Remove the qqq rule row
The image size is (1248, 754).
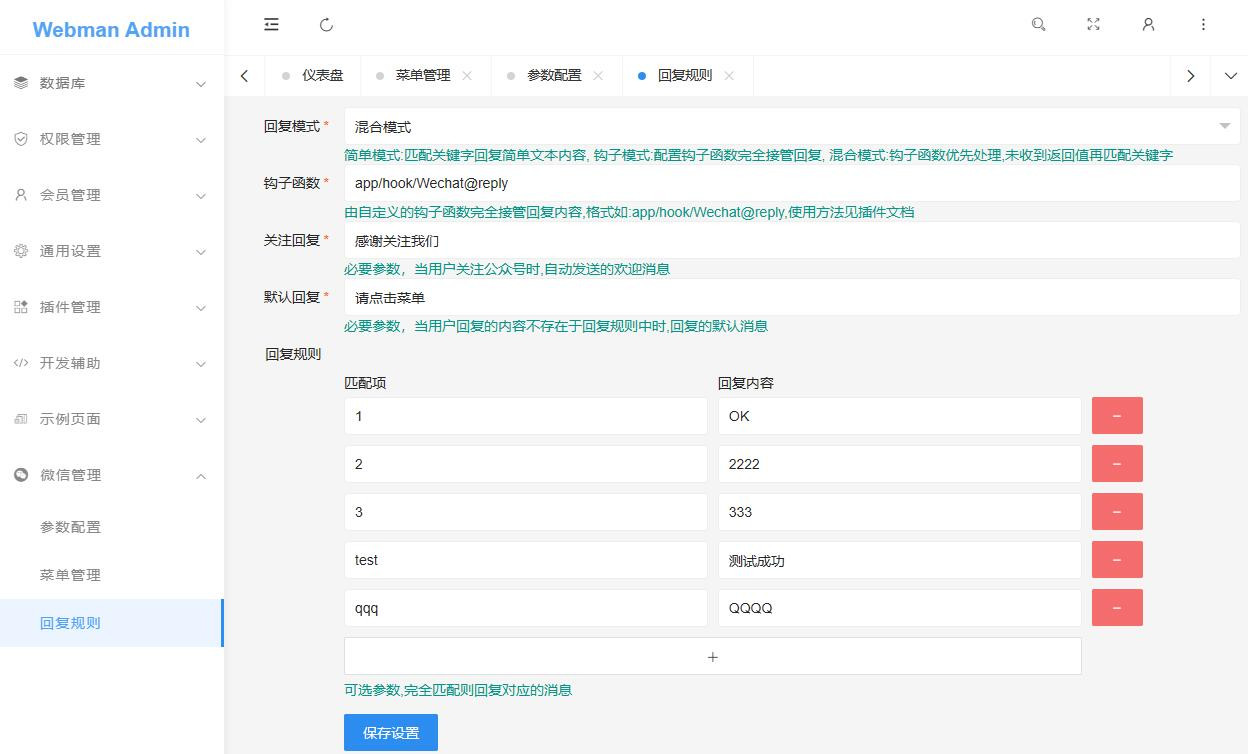pyautogui.click(x=1117, y=608)
